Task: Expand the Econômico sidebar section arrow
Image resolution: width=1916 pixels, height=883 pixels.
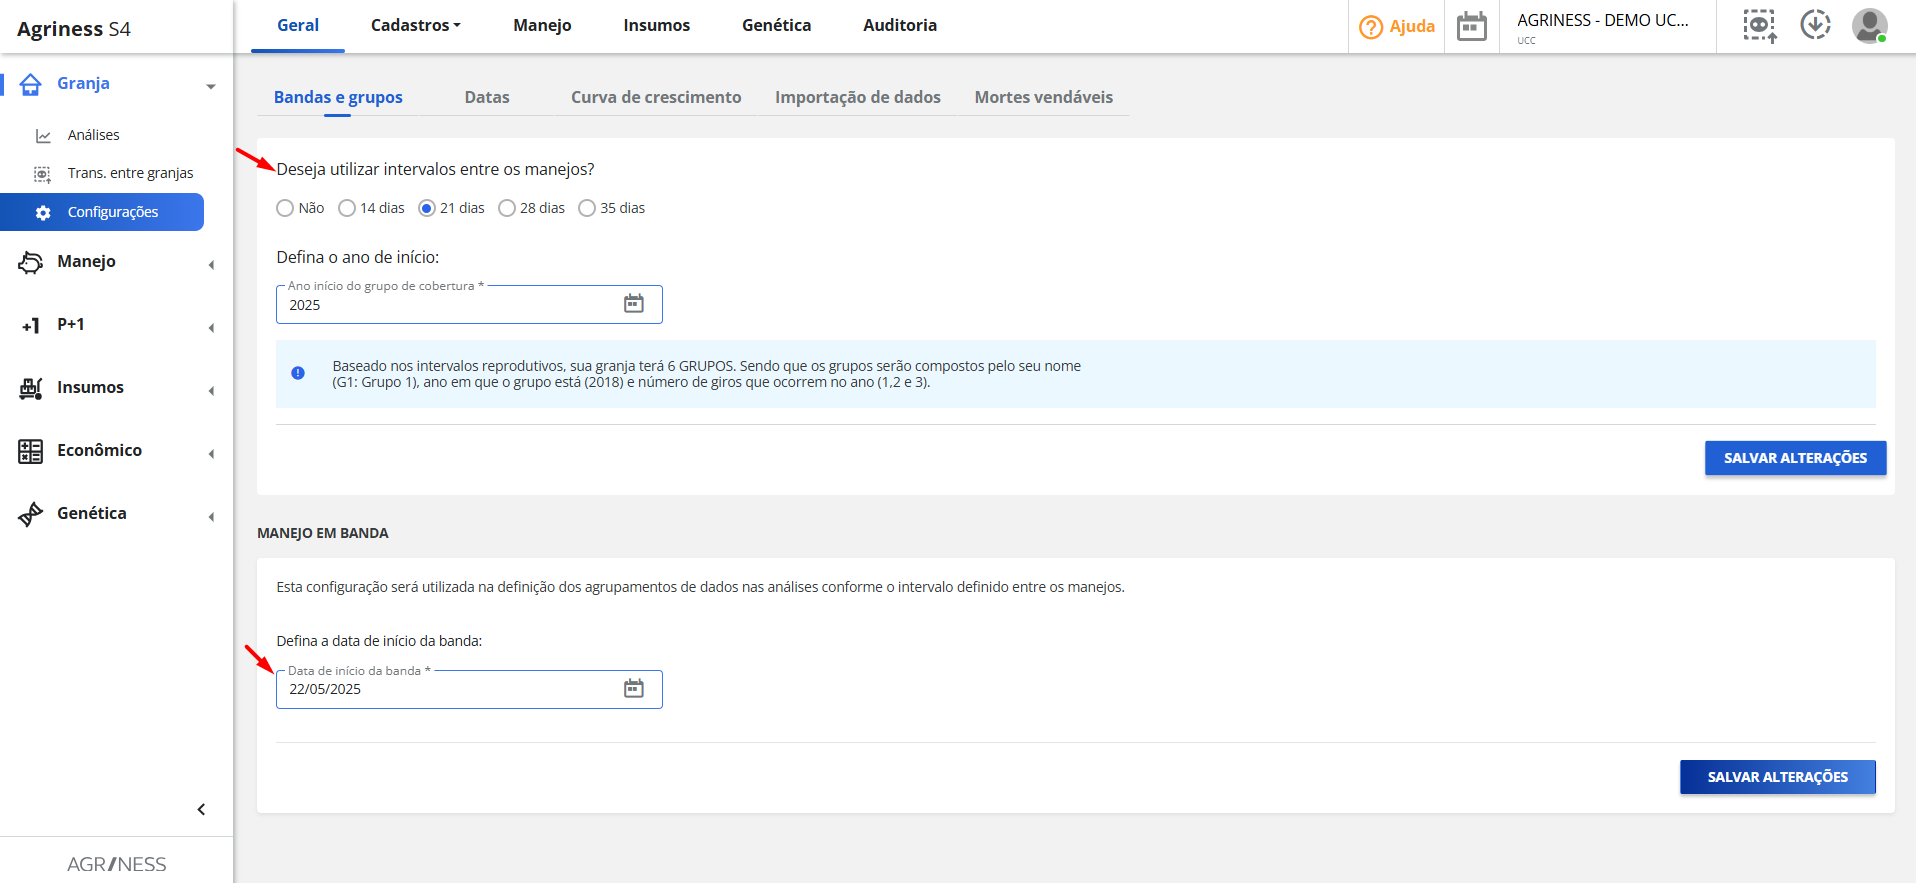Action: 211,454
